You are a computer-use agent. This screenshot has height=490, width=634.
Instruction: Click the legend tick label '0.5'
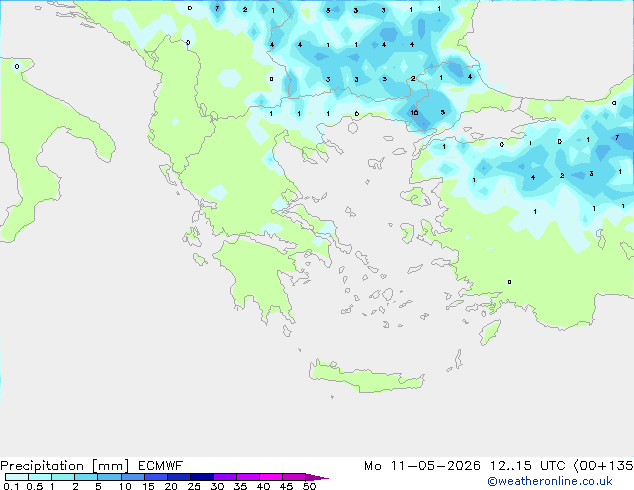coord(35,486)
